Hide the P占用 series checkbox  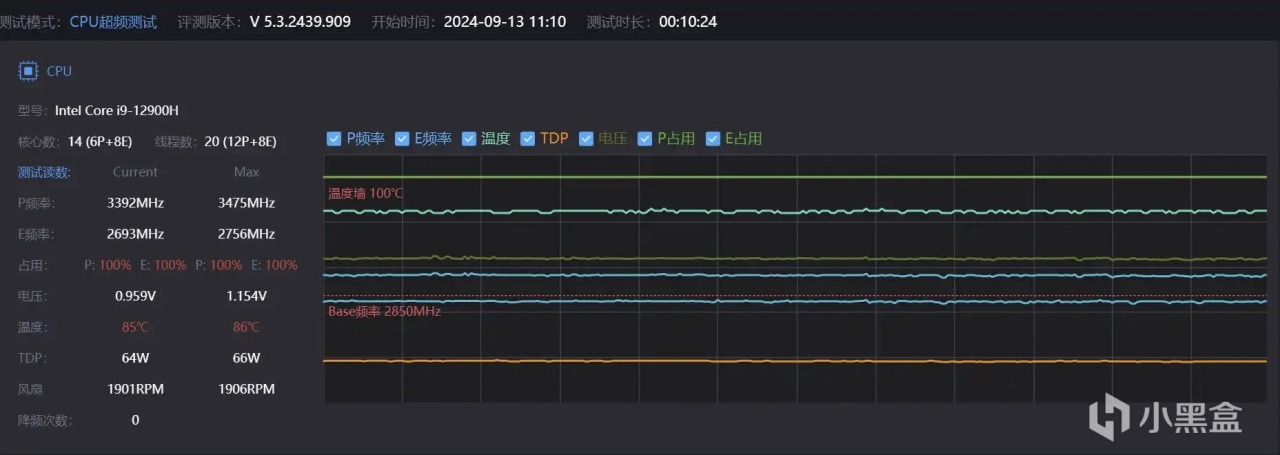[x=645, y=139]
